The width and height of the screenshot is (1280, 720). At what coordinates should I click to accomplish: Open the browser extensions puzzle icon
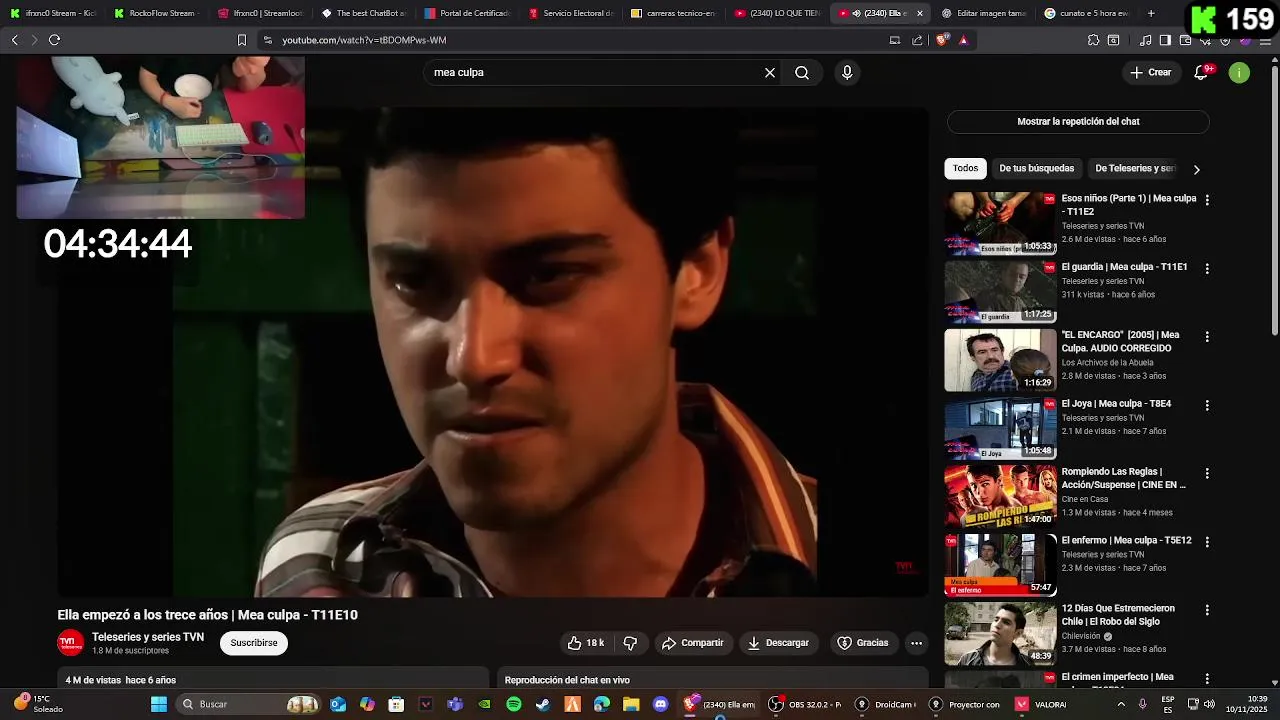pyautogui.click(x=1093, y=40)
